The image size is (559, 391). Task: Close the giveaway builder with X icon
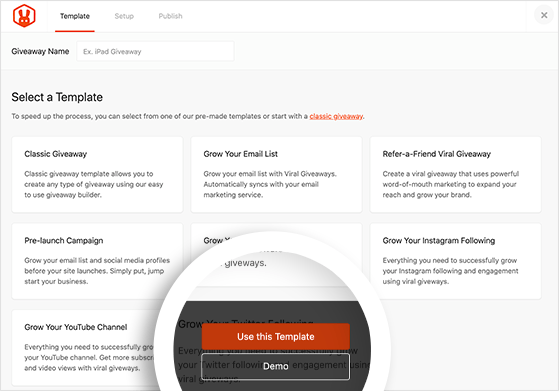(x=544, y=15)
